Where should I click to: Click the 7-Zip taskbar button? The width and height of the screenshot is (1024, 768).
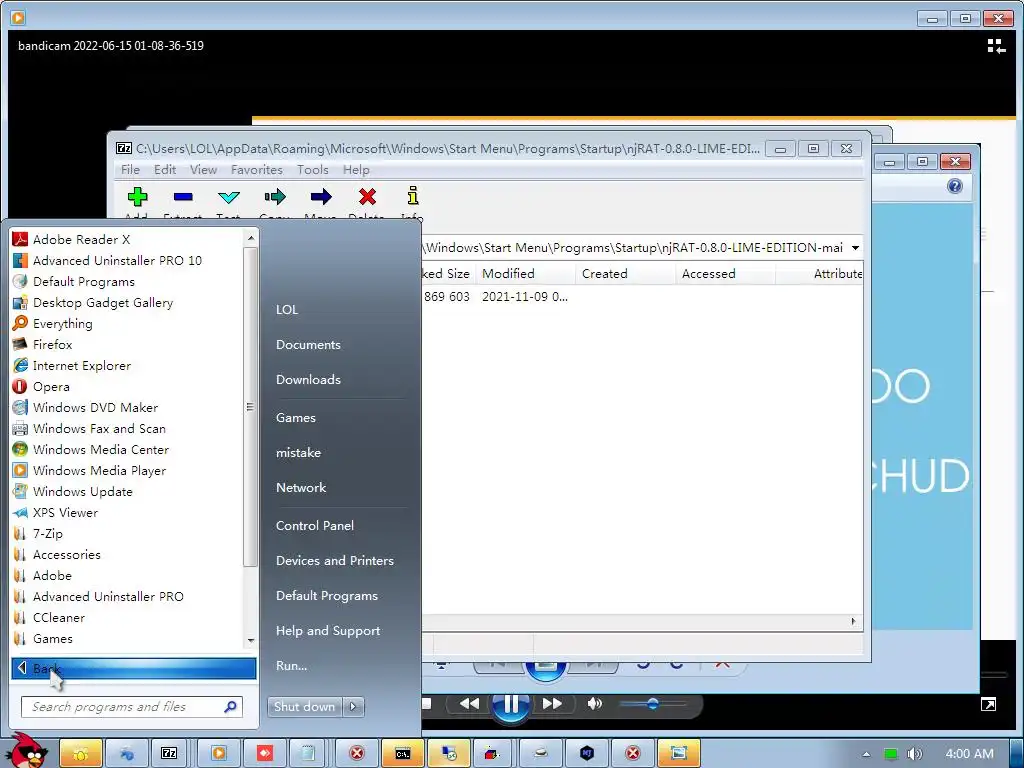tap(169, 753)
